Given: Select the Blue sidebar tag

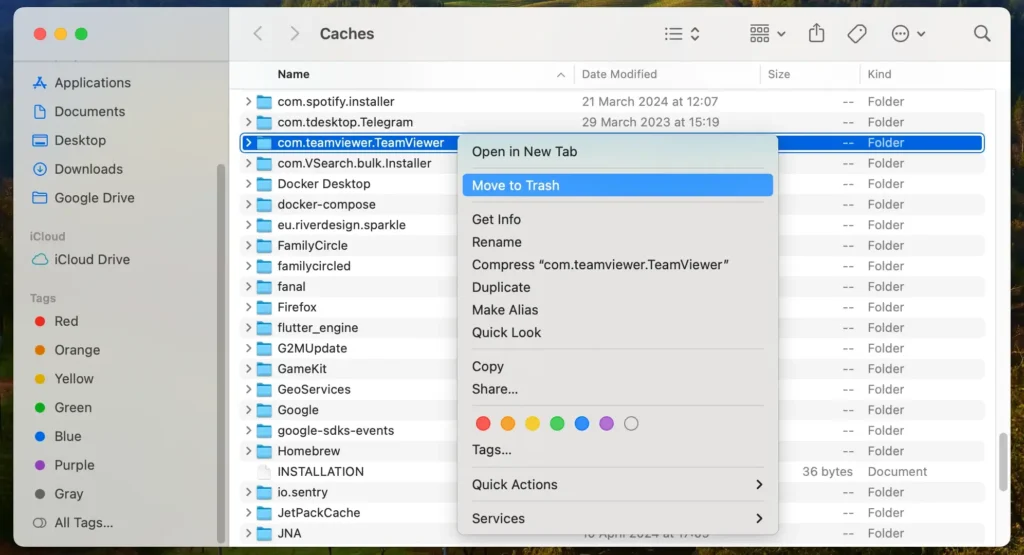Looking at the screenshot, I should (57, 436).
